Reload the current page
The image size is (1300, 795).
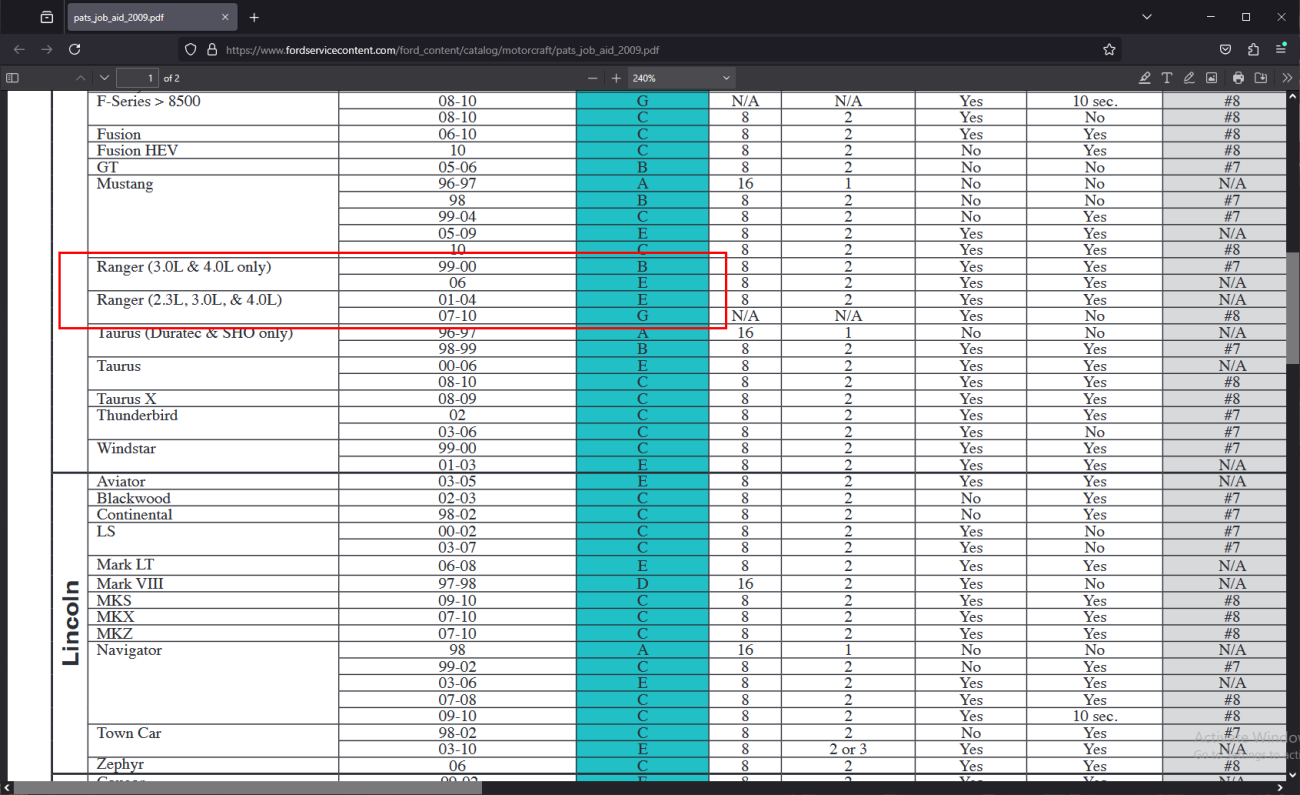[75, 49]
